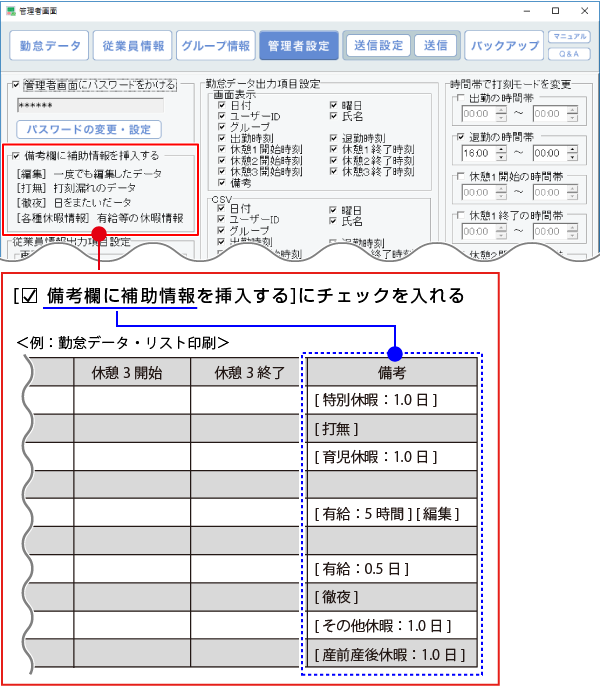Viewport: 600px width, 686px height.
Task: Open the マニュアル link button
Action: pyautogui.click(x=569, y=37)
